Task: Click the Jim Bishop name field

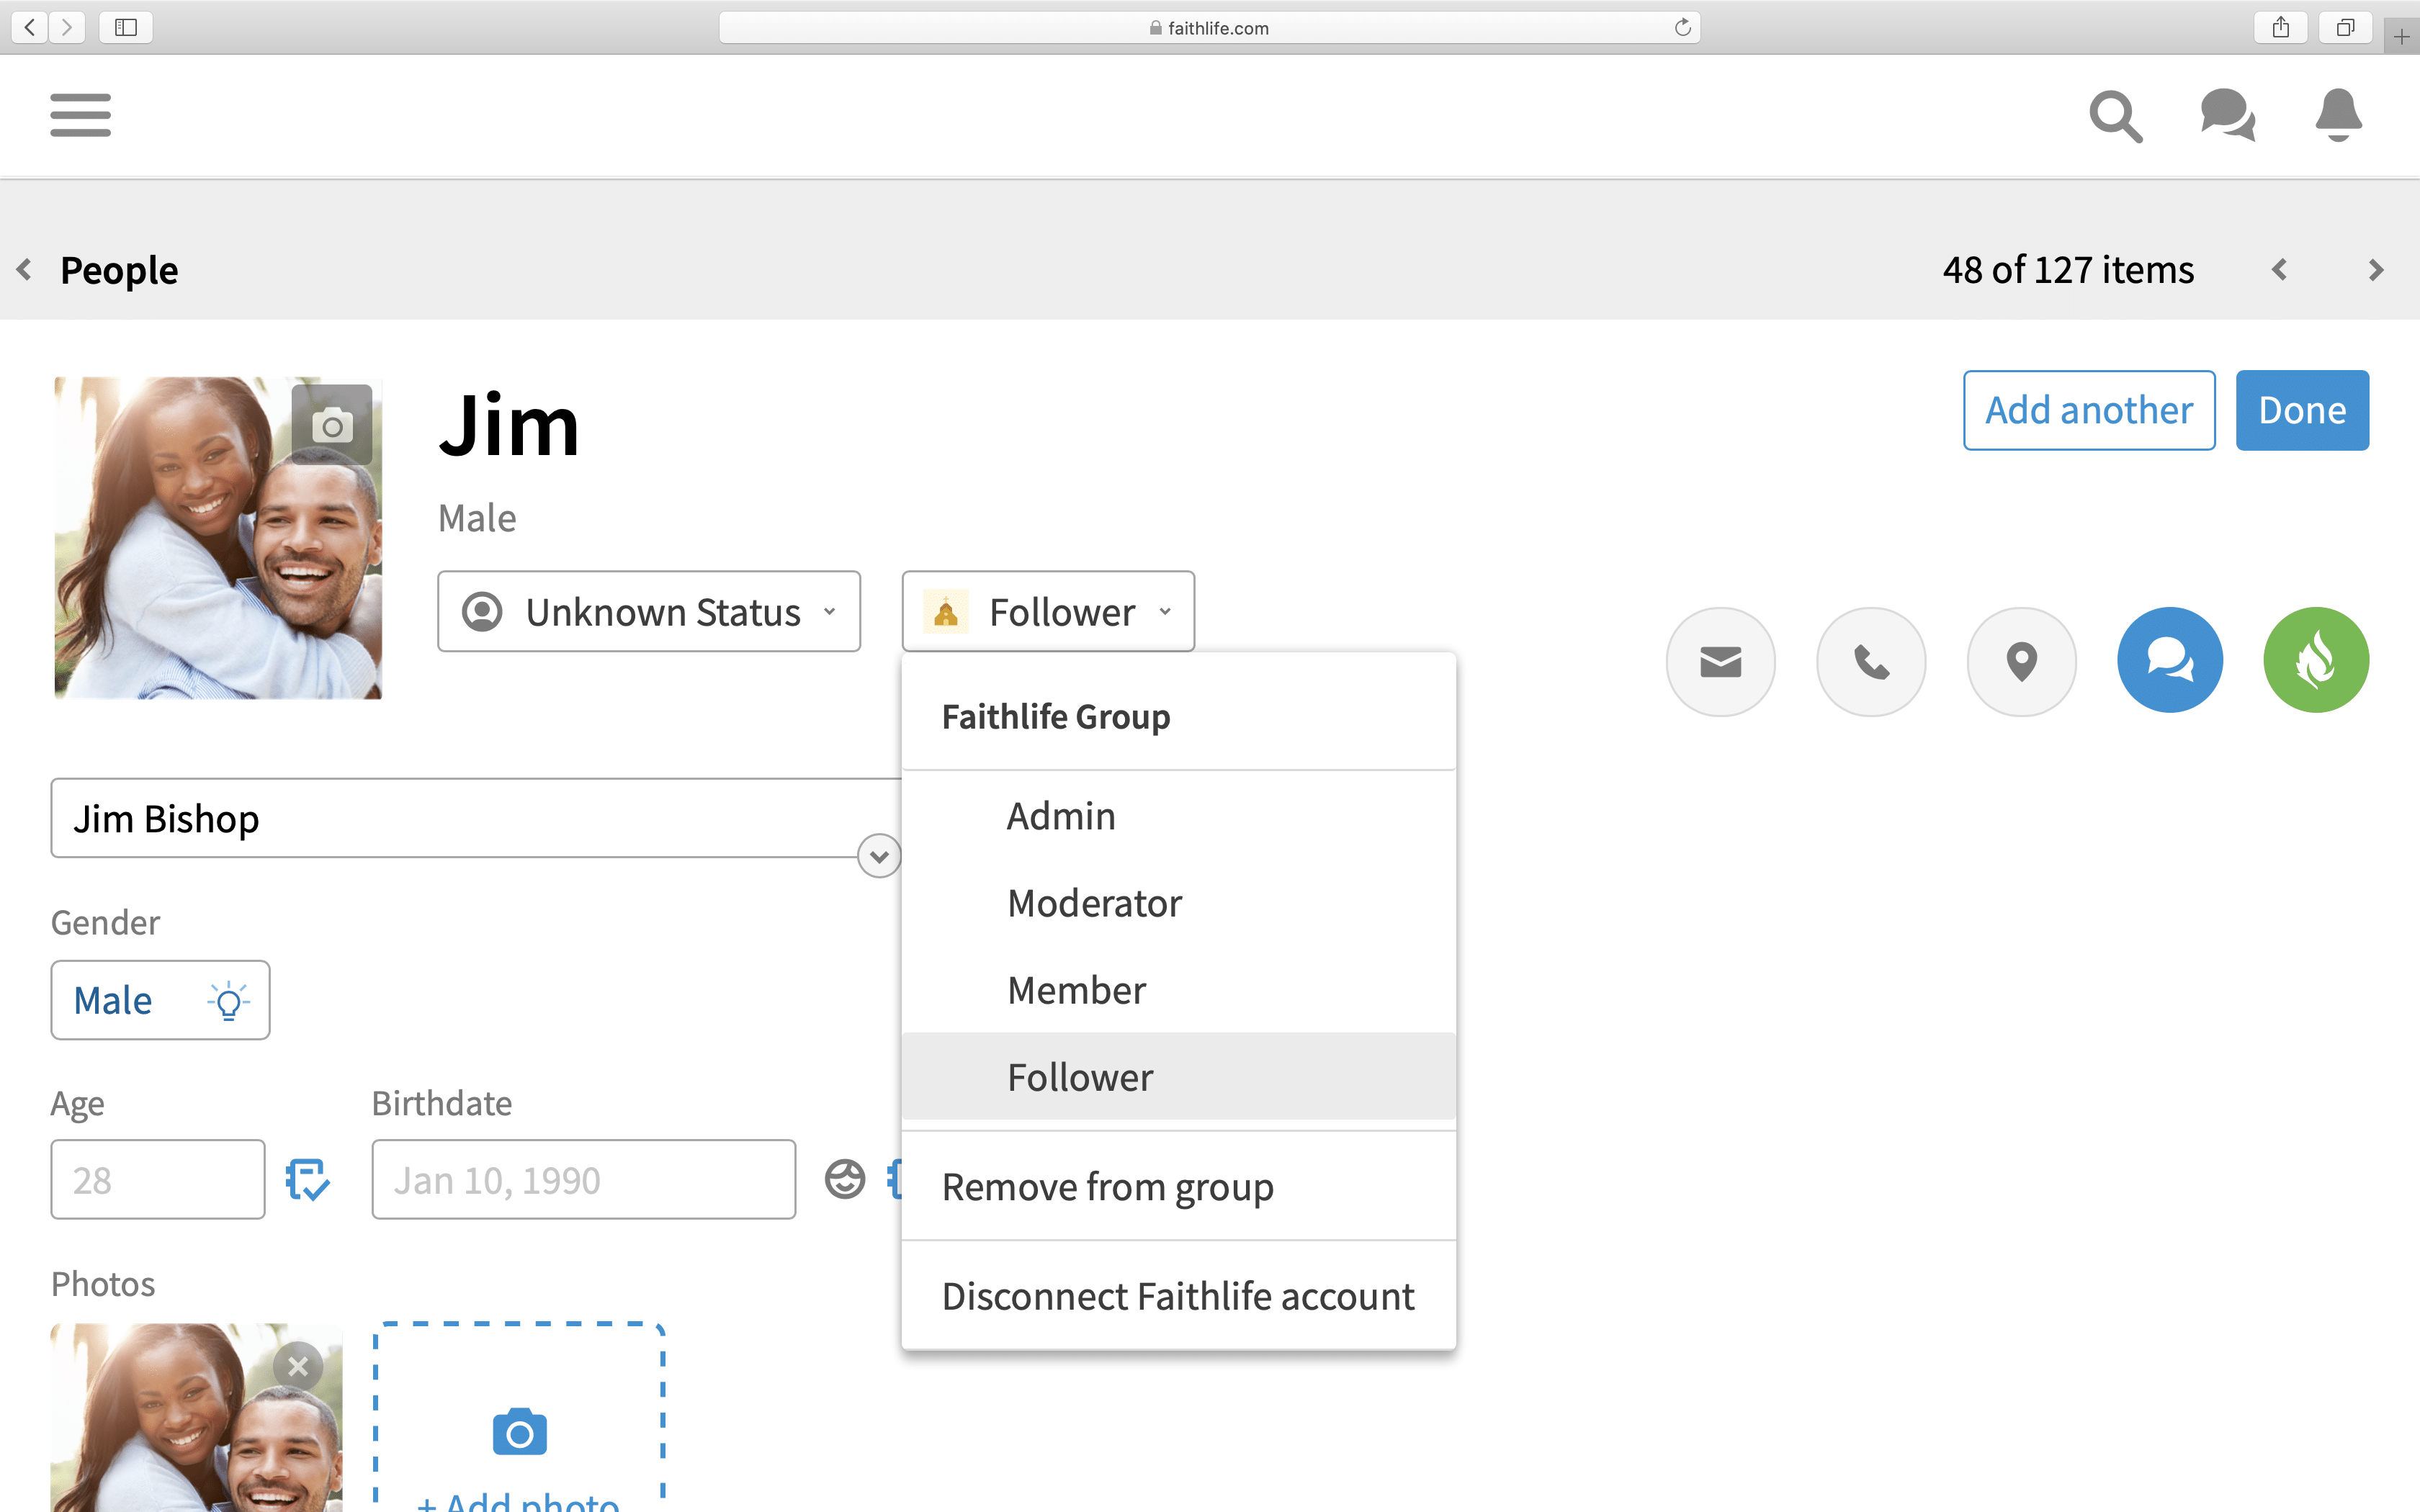Action: click(476, 818)
